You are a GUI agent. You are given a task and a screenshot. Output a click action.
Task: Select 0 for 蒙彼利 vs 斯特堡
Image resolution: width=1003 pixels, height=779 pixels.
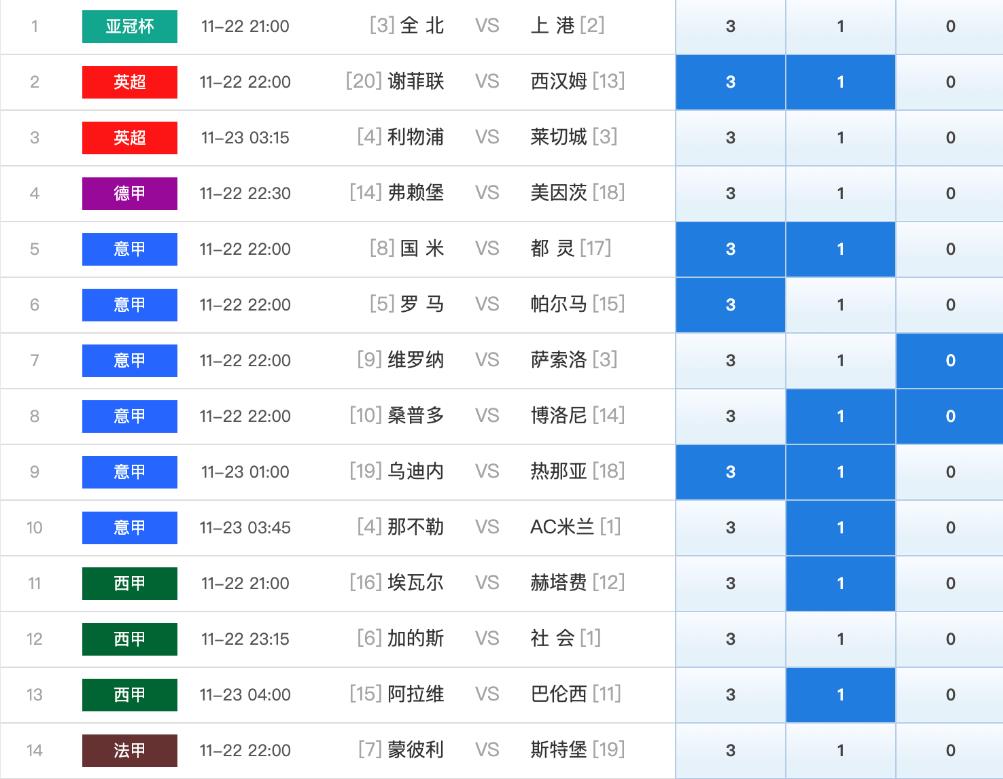click(950, 750)
